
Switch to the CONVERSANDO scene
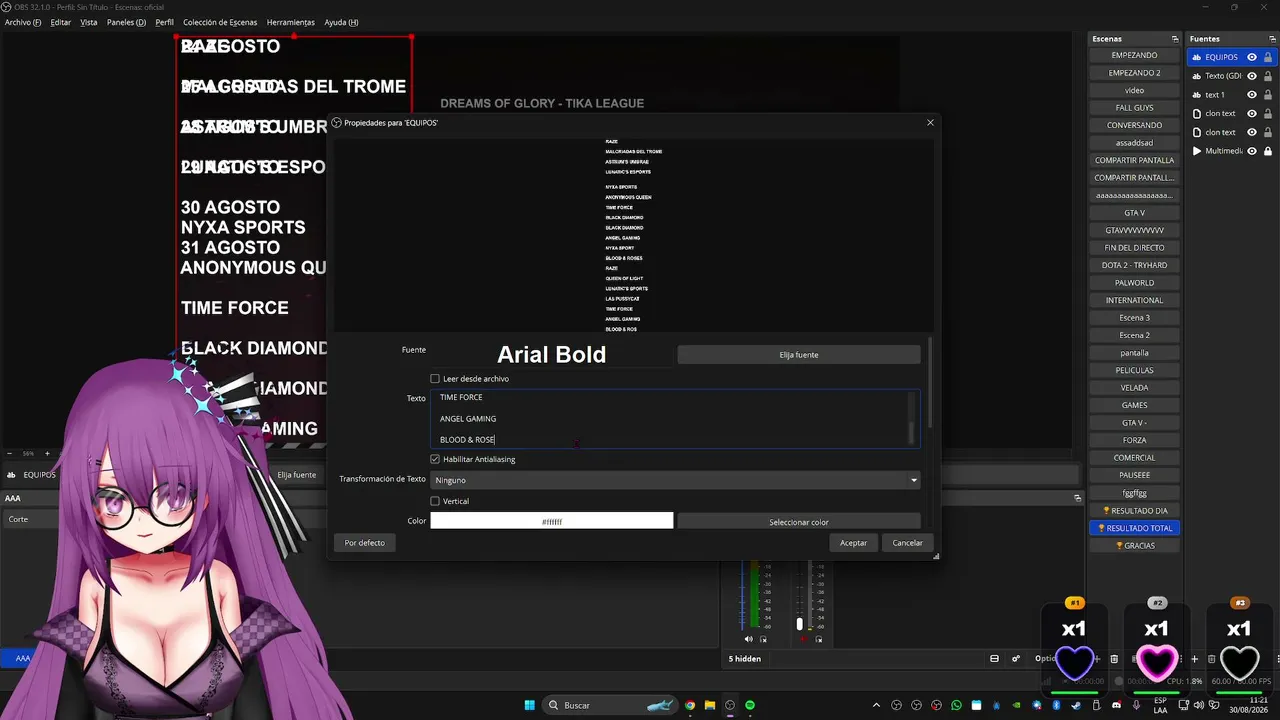(1134, 125)
